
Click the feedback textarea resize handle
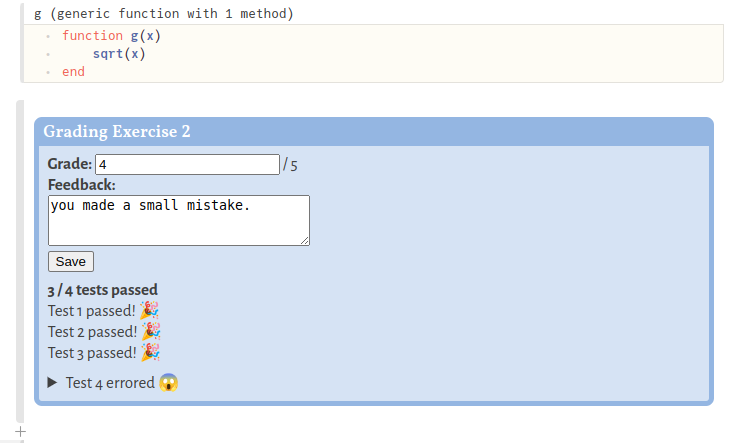point(305,241)
